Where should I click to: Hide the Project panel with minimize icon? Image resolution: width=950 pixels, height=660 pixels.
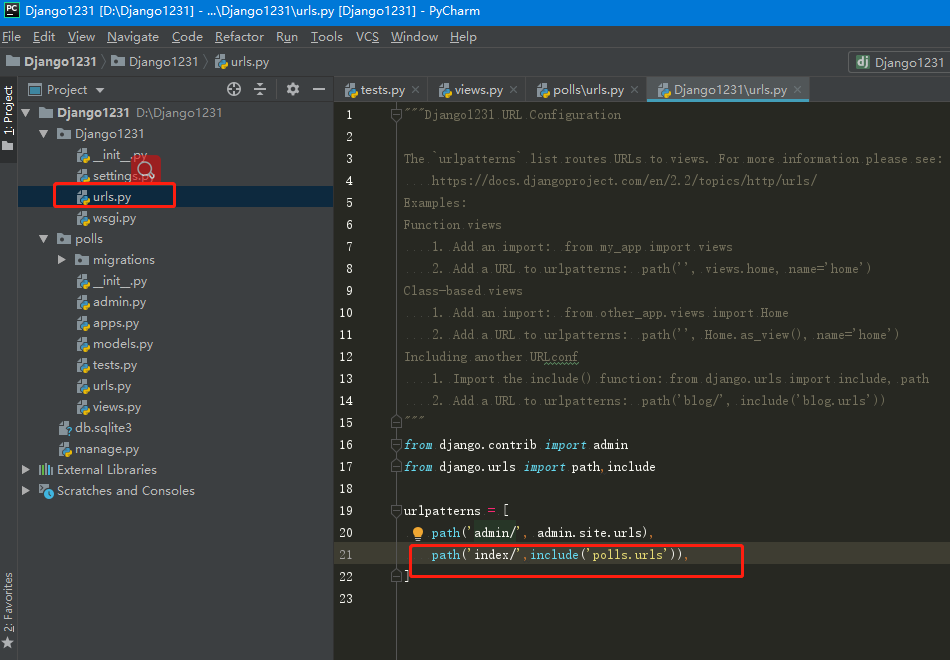319,89
